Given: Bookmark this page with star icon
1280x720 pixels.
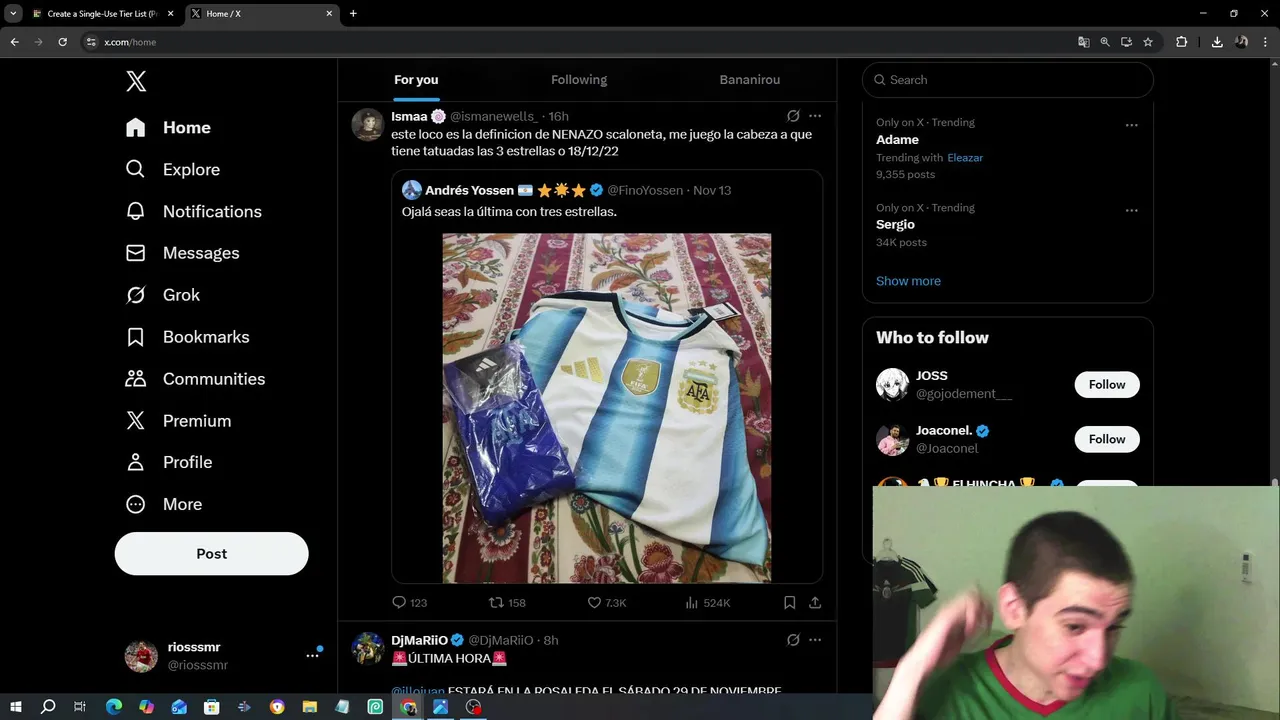Looking at the screenshot, I should coord(1148,42).
